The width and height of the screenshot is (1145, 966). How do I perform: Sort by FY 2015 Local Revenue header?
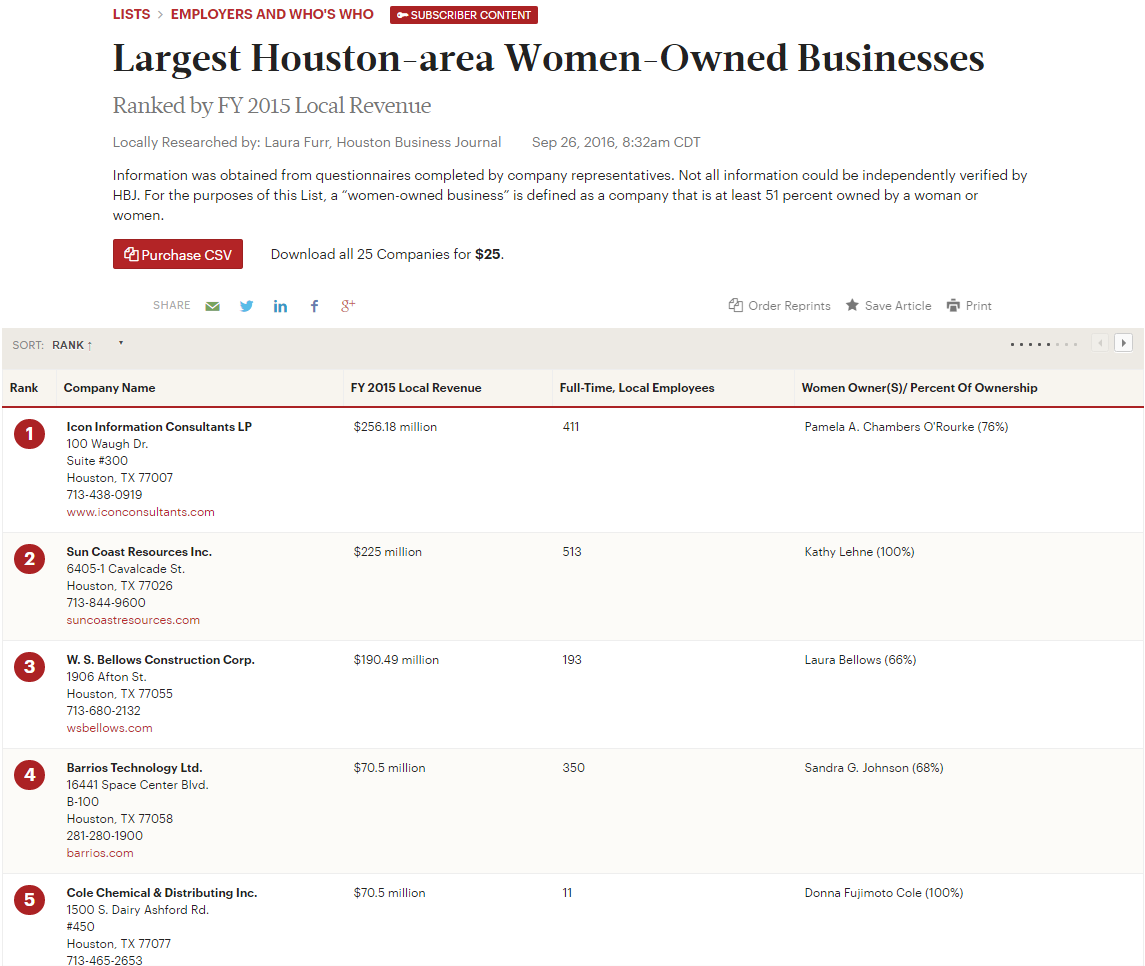416,388
